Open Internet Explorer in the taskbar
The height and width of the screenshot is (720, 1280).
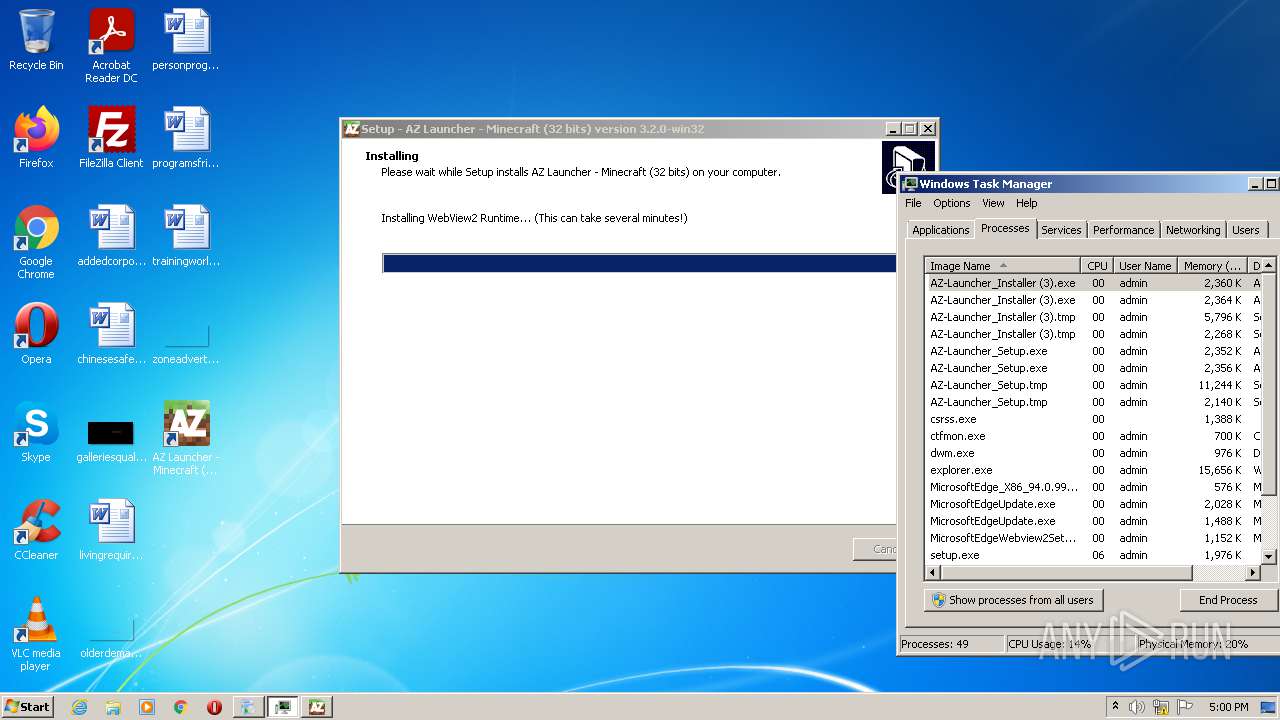79,707
